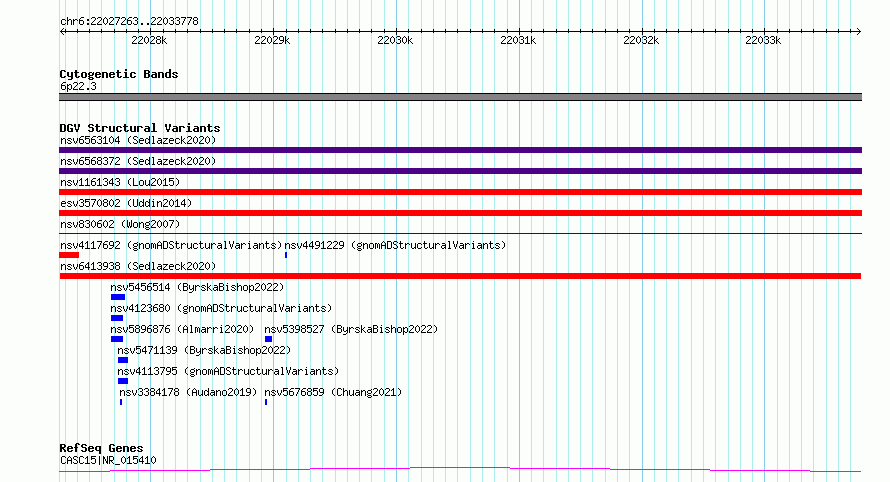
Task: Select the tiny blue nsv5676859 marker
Action: coord(266,402)
